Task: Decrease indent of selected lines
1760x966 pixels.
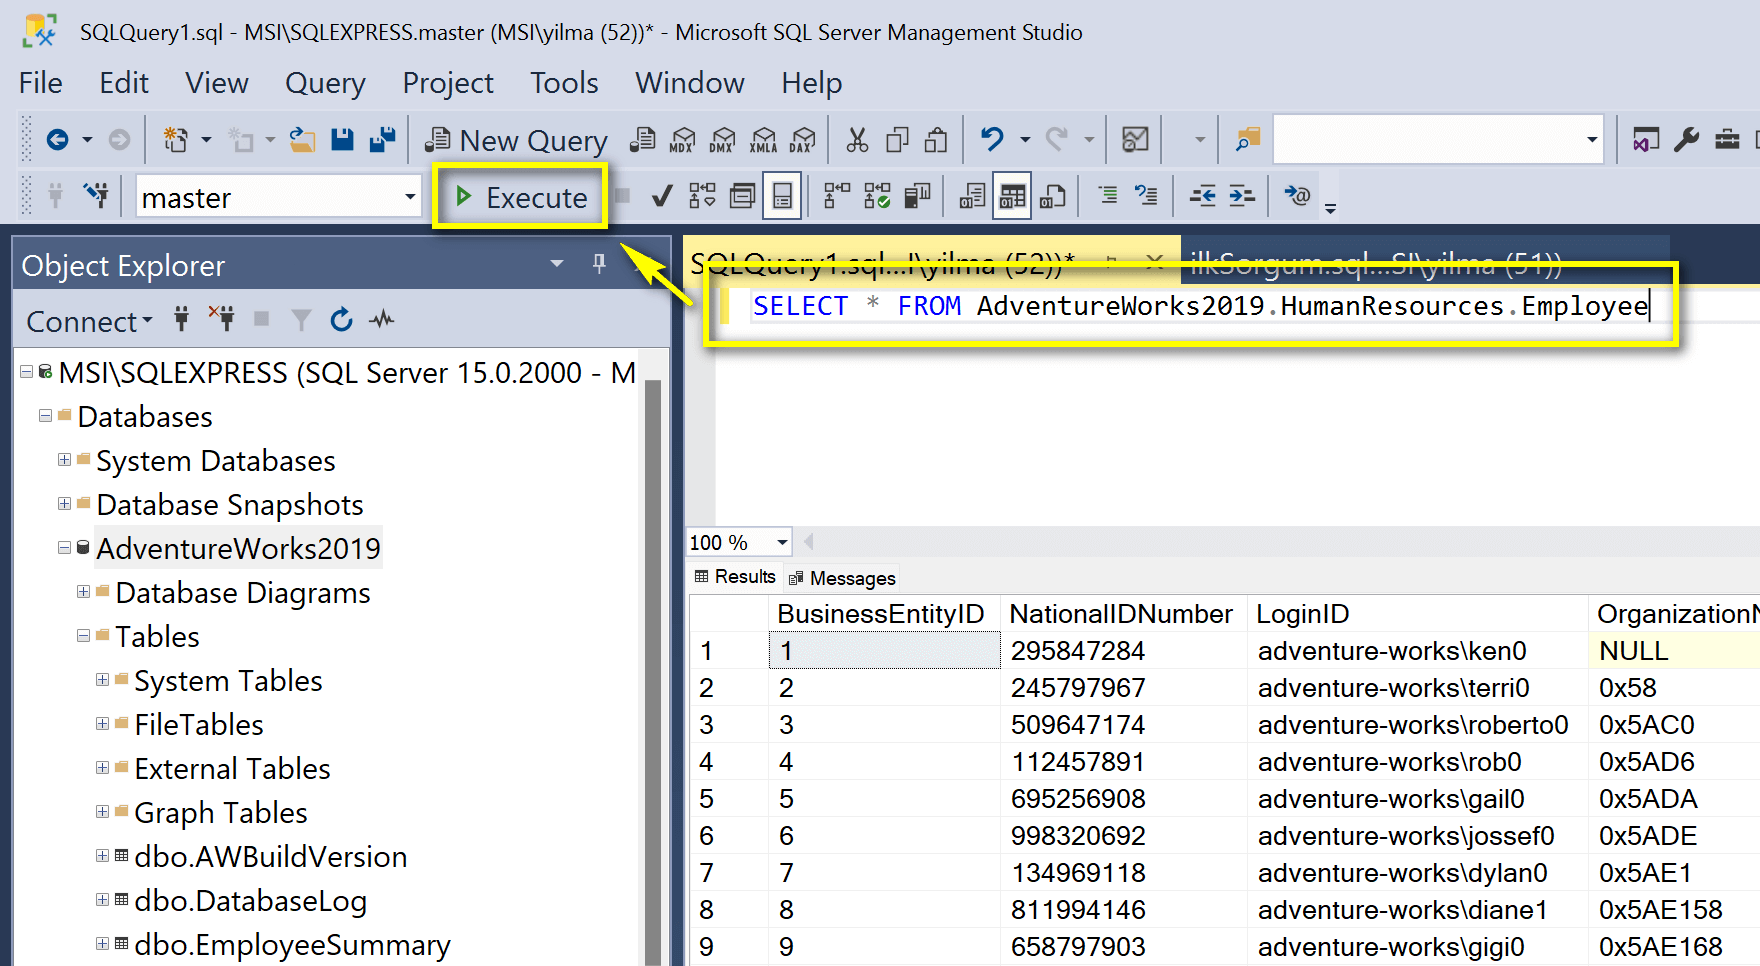Action: click(1202, 196)
